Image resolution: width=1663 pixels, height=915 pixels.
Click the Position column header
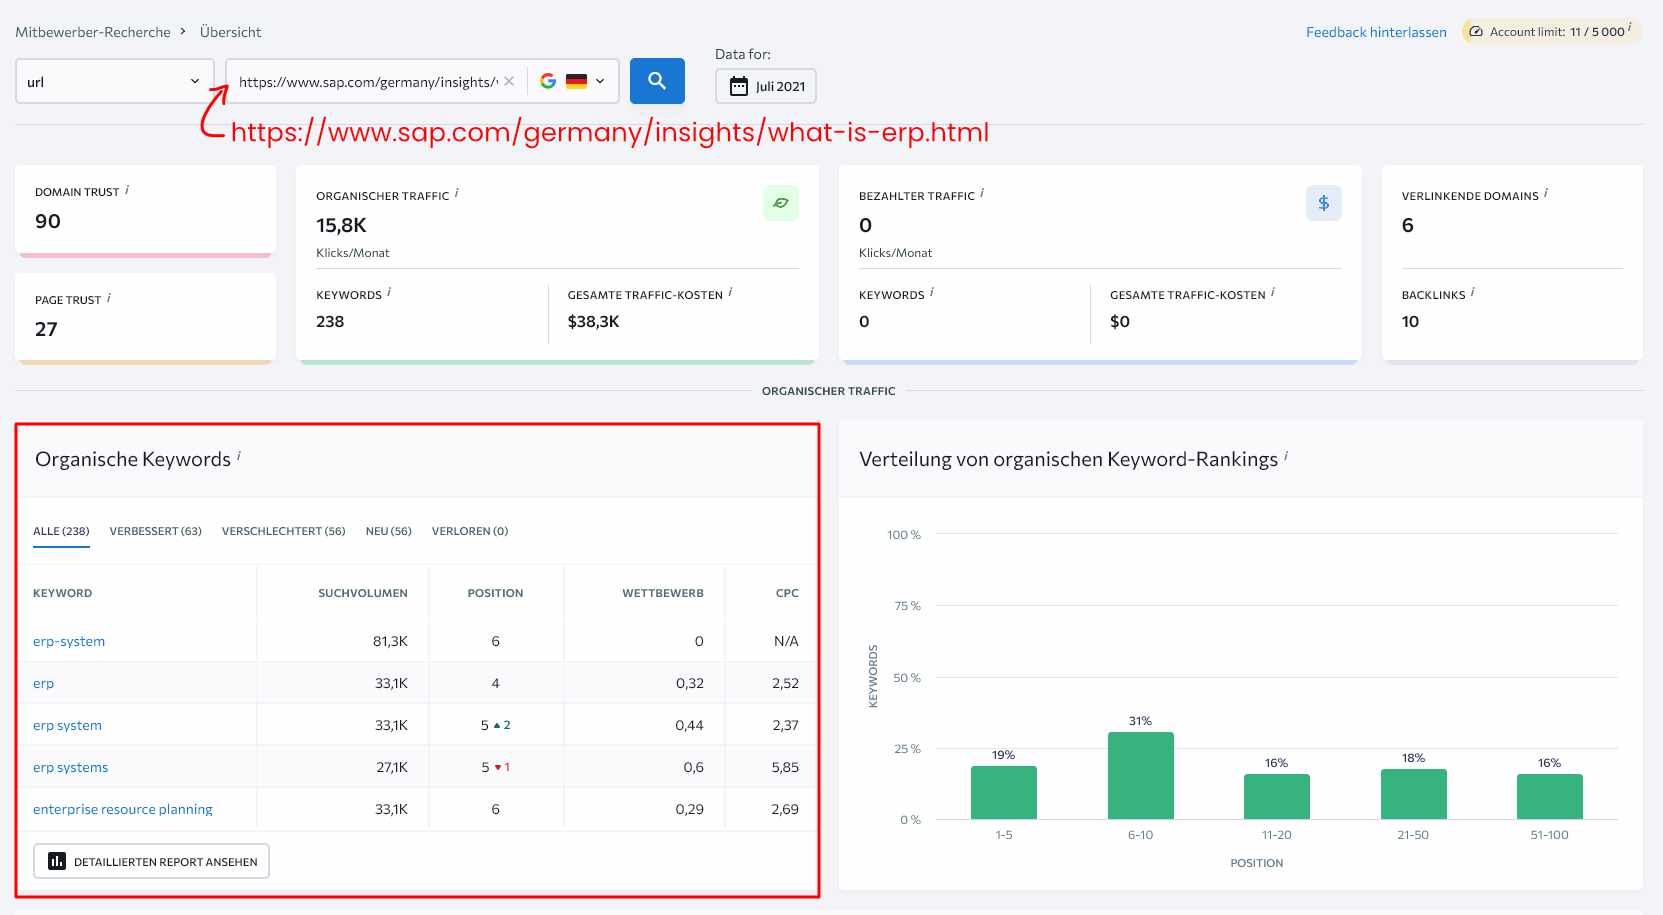[495, 593]
